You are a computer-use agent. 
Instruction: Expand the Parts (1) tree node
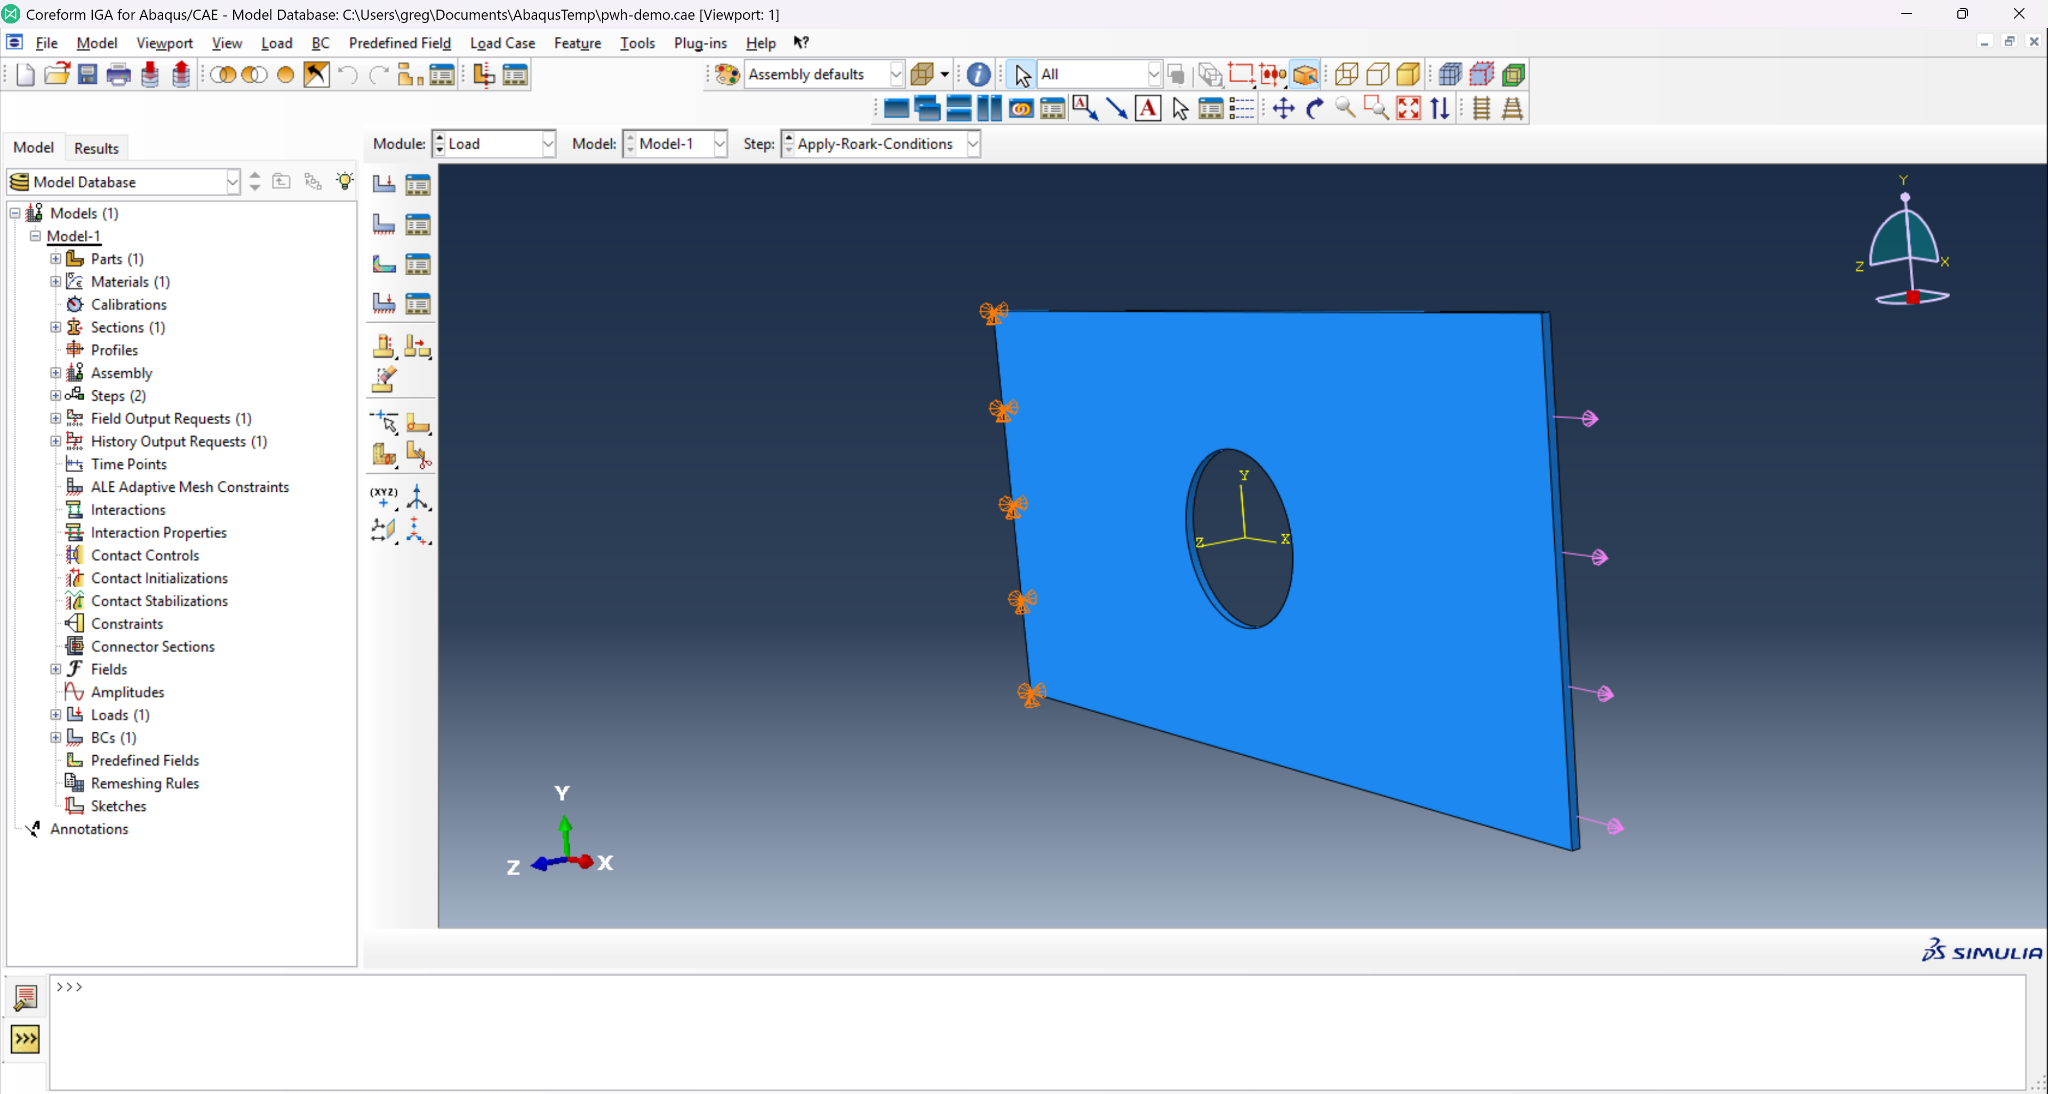click(56, 259)
